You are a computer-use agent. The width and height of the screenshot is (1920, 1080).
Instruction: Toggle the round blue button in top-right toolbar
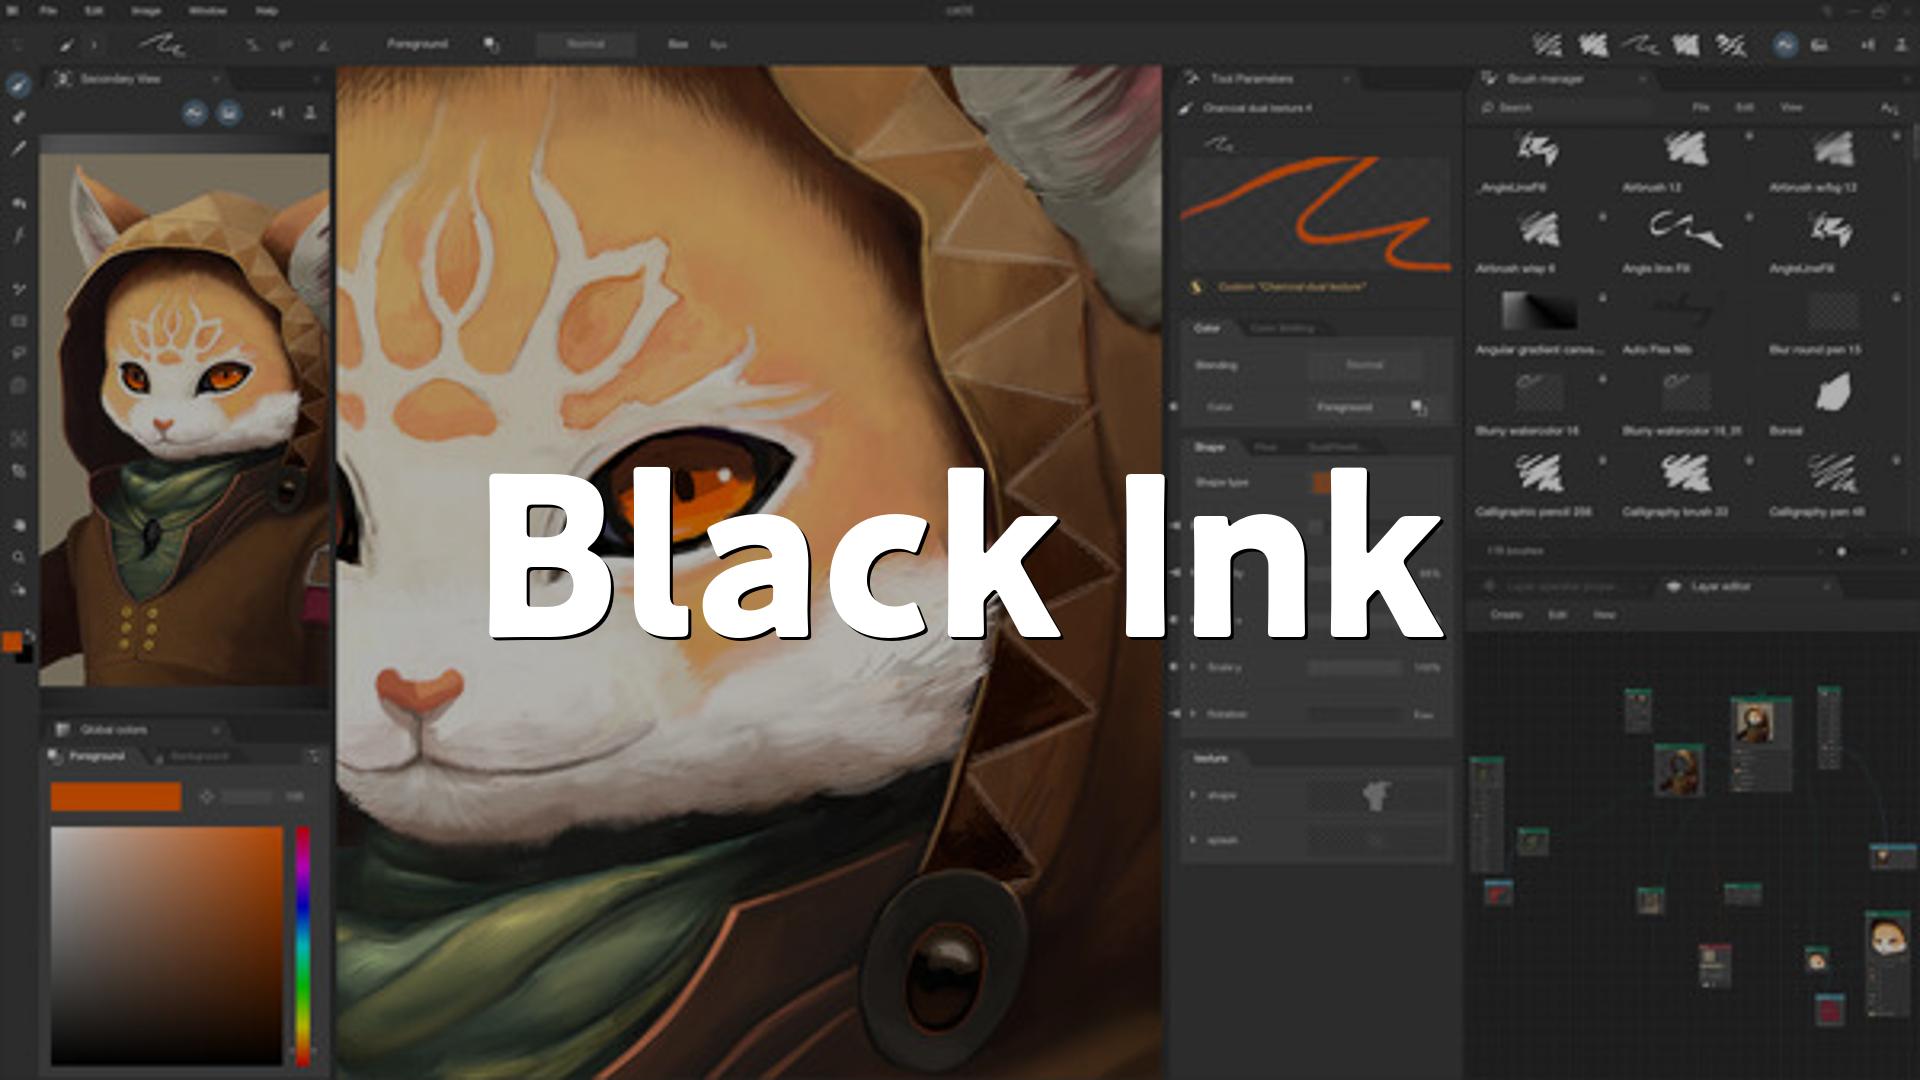tap(1785, 44)
